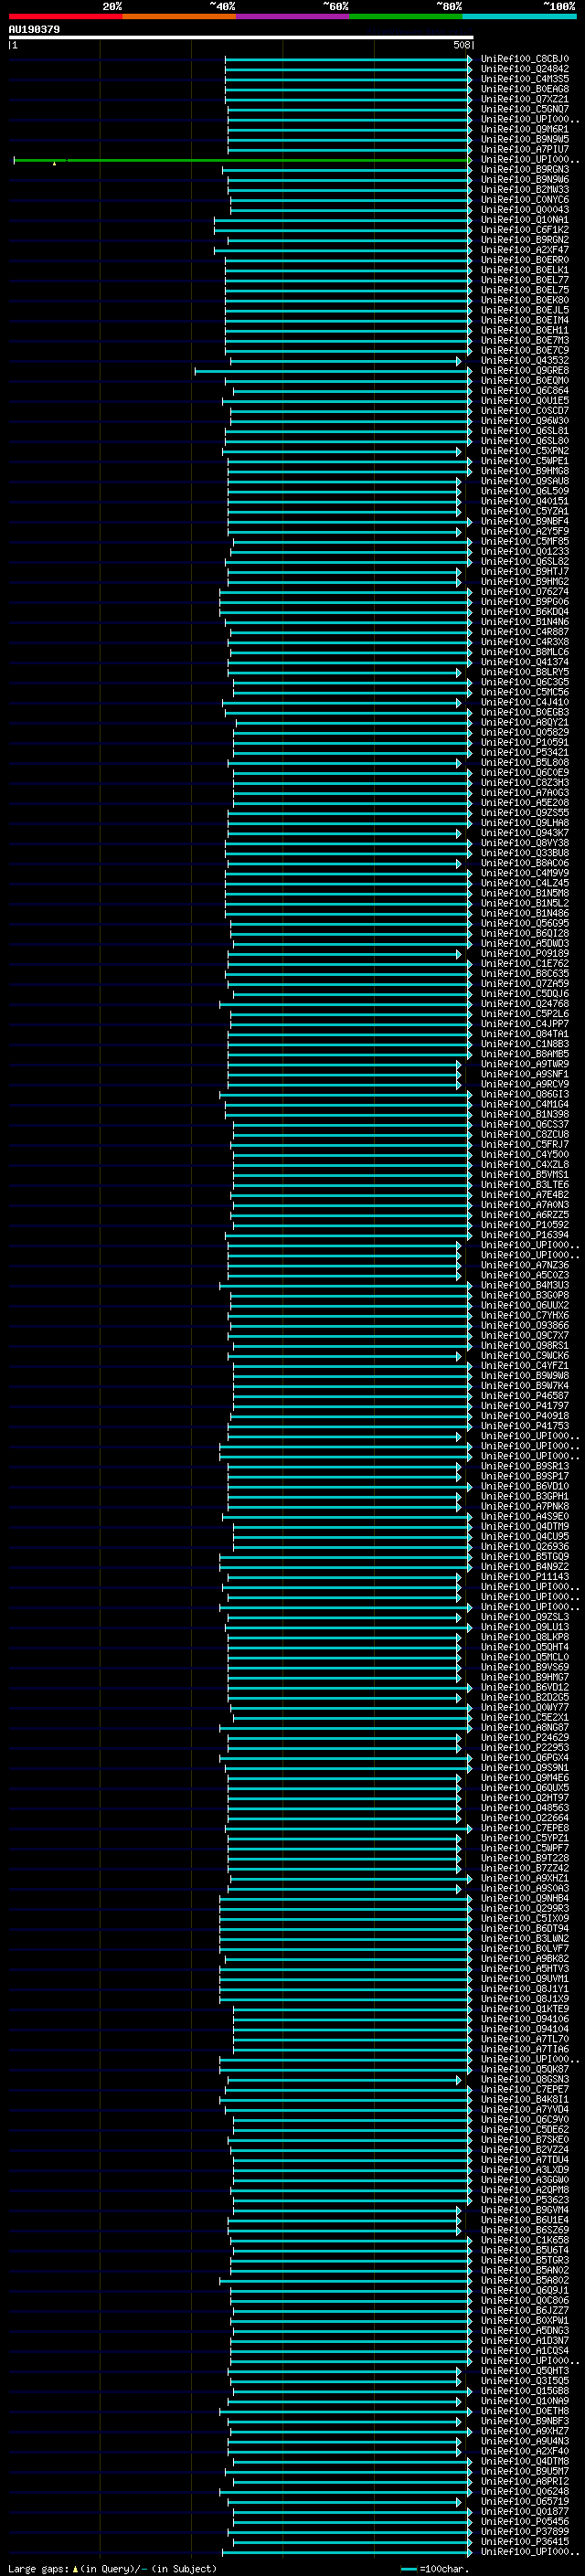This screenshot has width=585, height=2576.
Task: Select hit label UniRef100_Q01877
Action: pos(525,2512)
